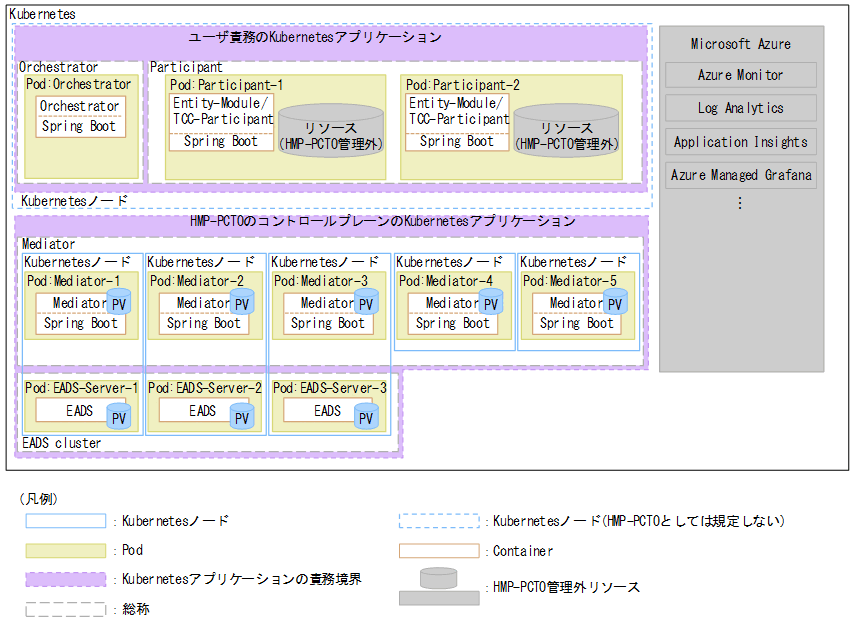Open Application Insights
Screen dimensions: 851x626
tap(740, 141)
